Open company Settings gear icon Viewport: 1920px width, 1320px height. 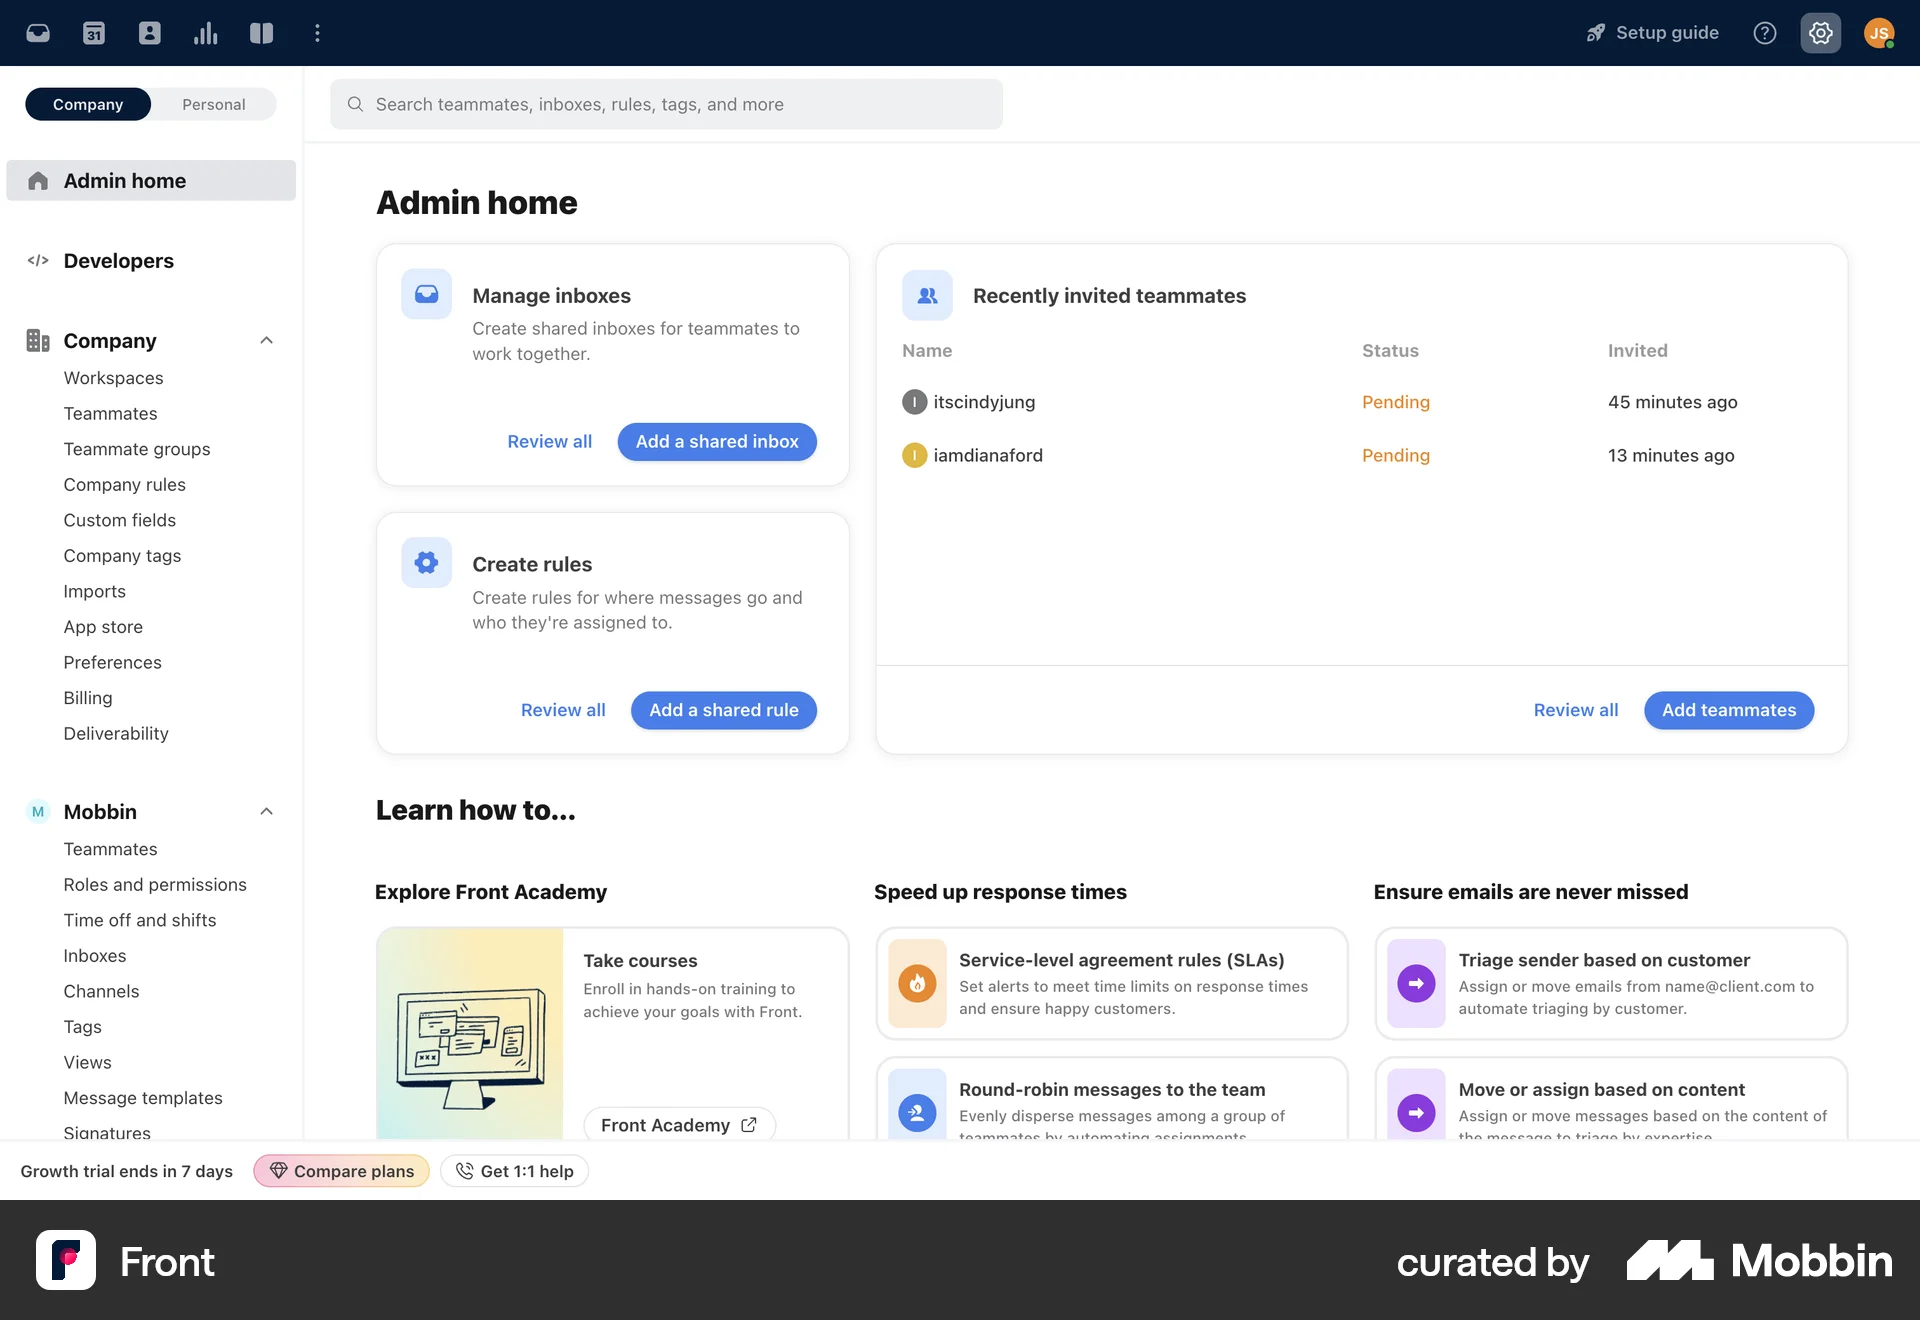click(x=1819, y=32)
